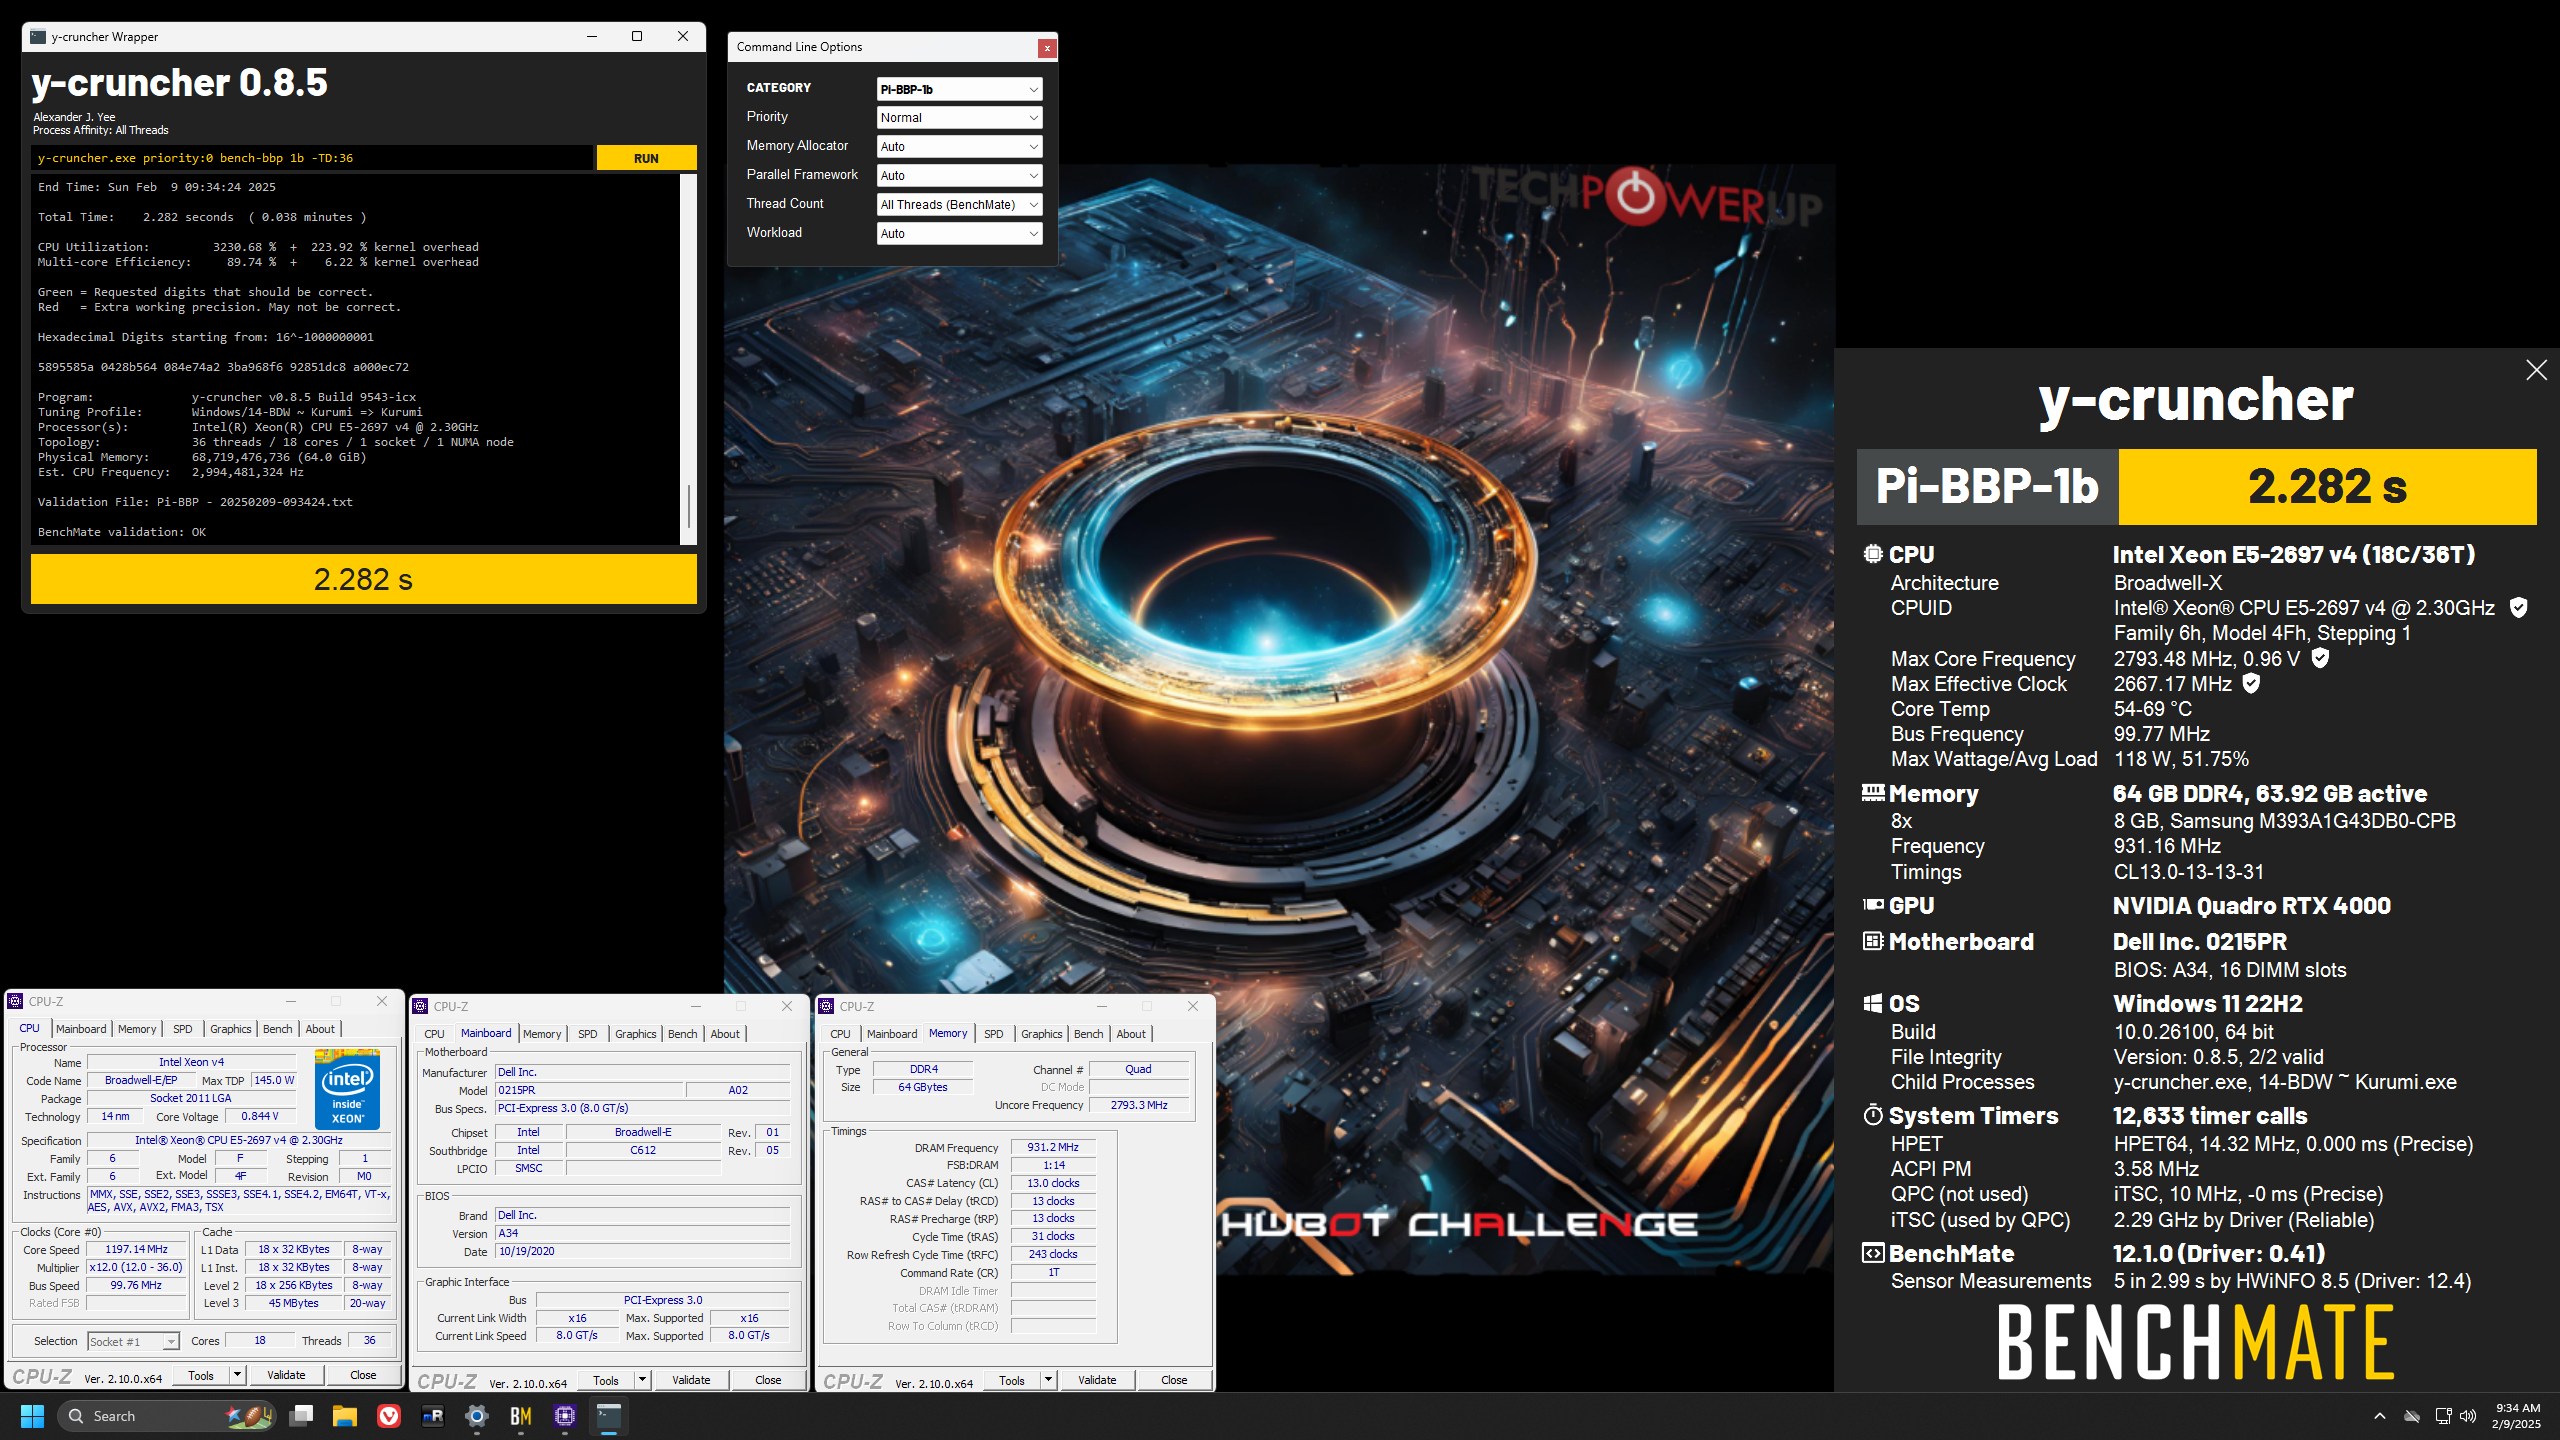The width and height of the screenshot is (2560, 1440).
Task: Click the shield badge beside CPUID string
Action: tap(2519, 608)
